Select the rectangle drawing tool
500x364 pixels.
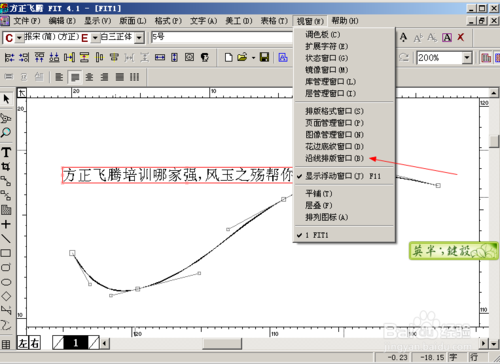click(x=6, y=253)
